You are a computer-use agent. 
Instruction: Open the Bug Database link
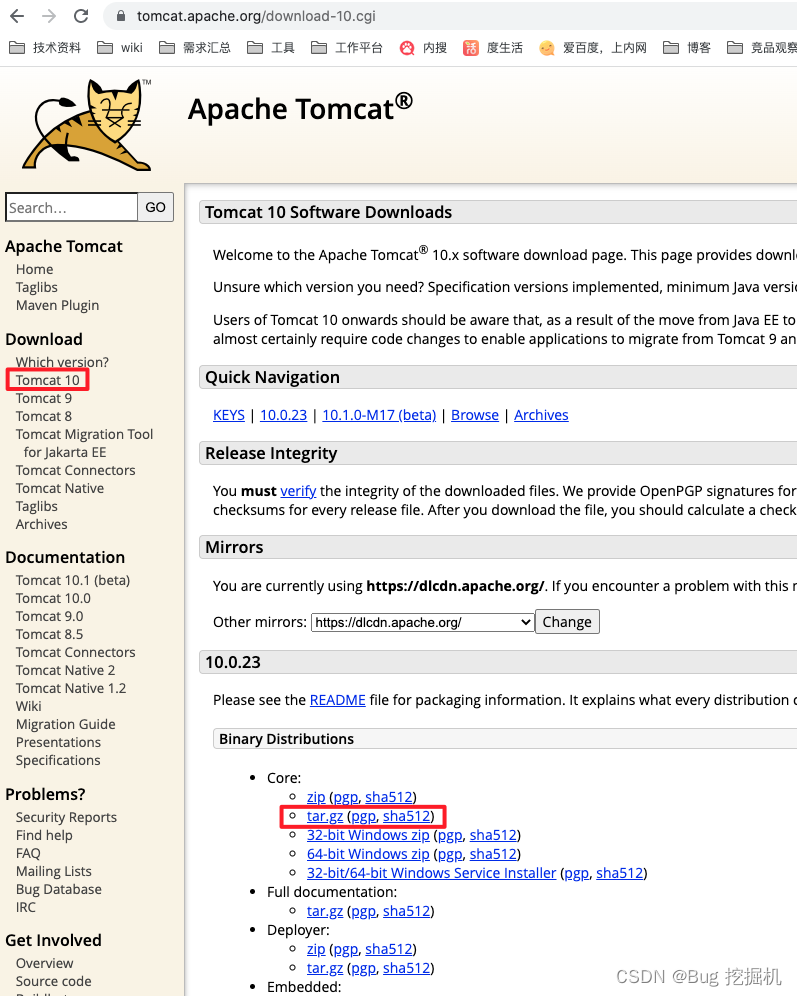[58, 889]
